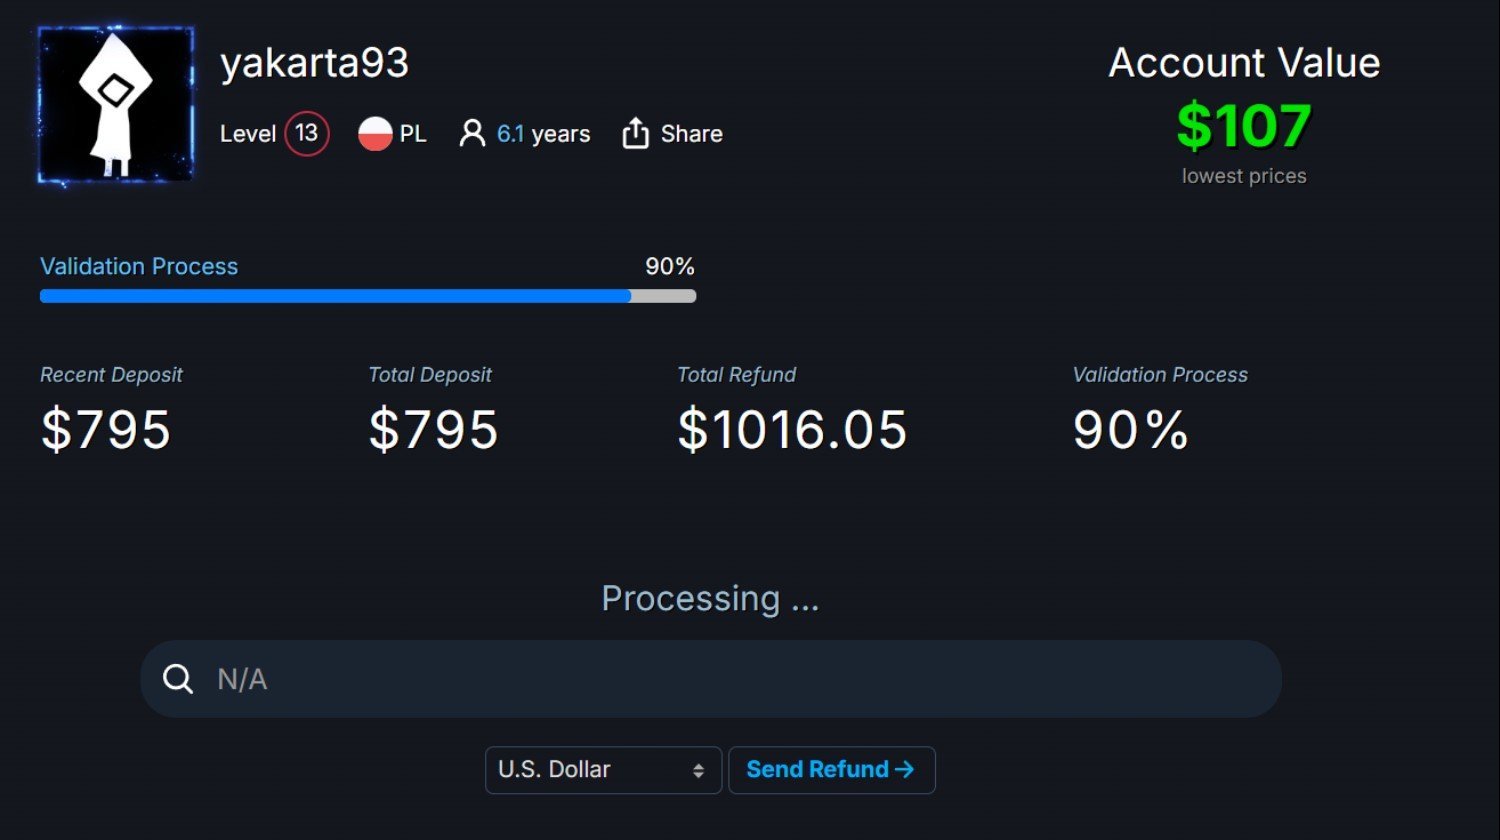Screen dimensions: 1500x840
Task: Click the Validation Process label above bar
Action: (x=139, y=266)
